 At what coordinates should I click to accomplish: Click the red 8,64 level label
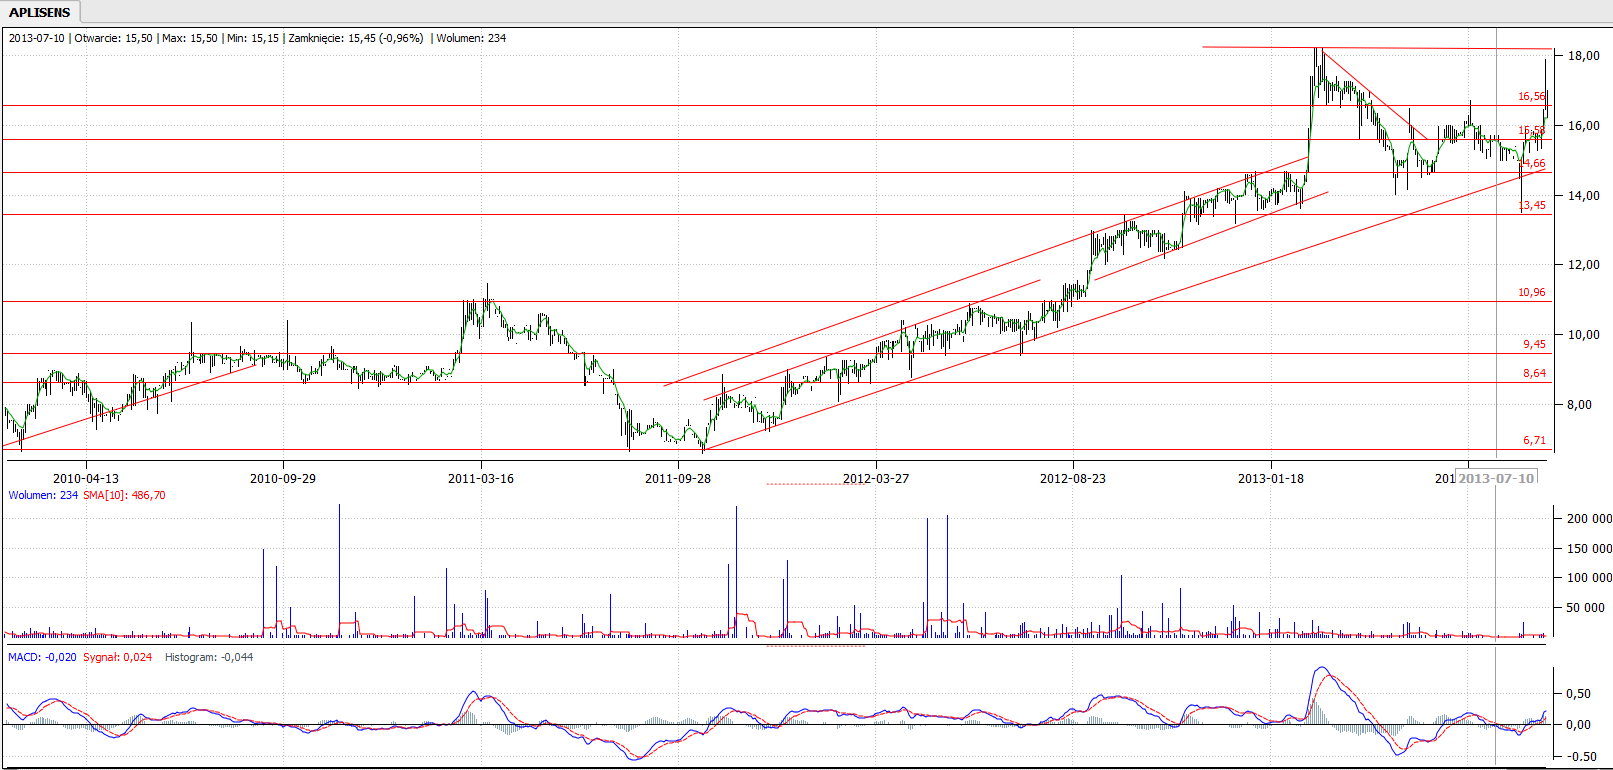[1534, 373]
